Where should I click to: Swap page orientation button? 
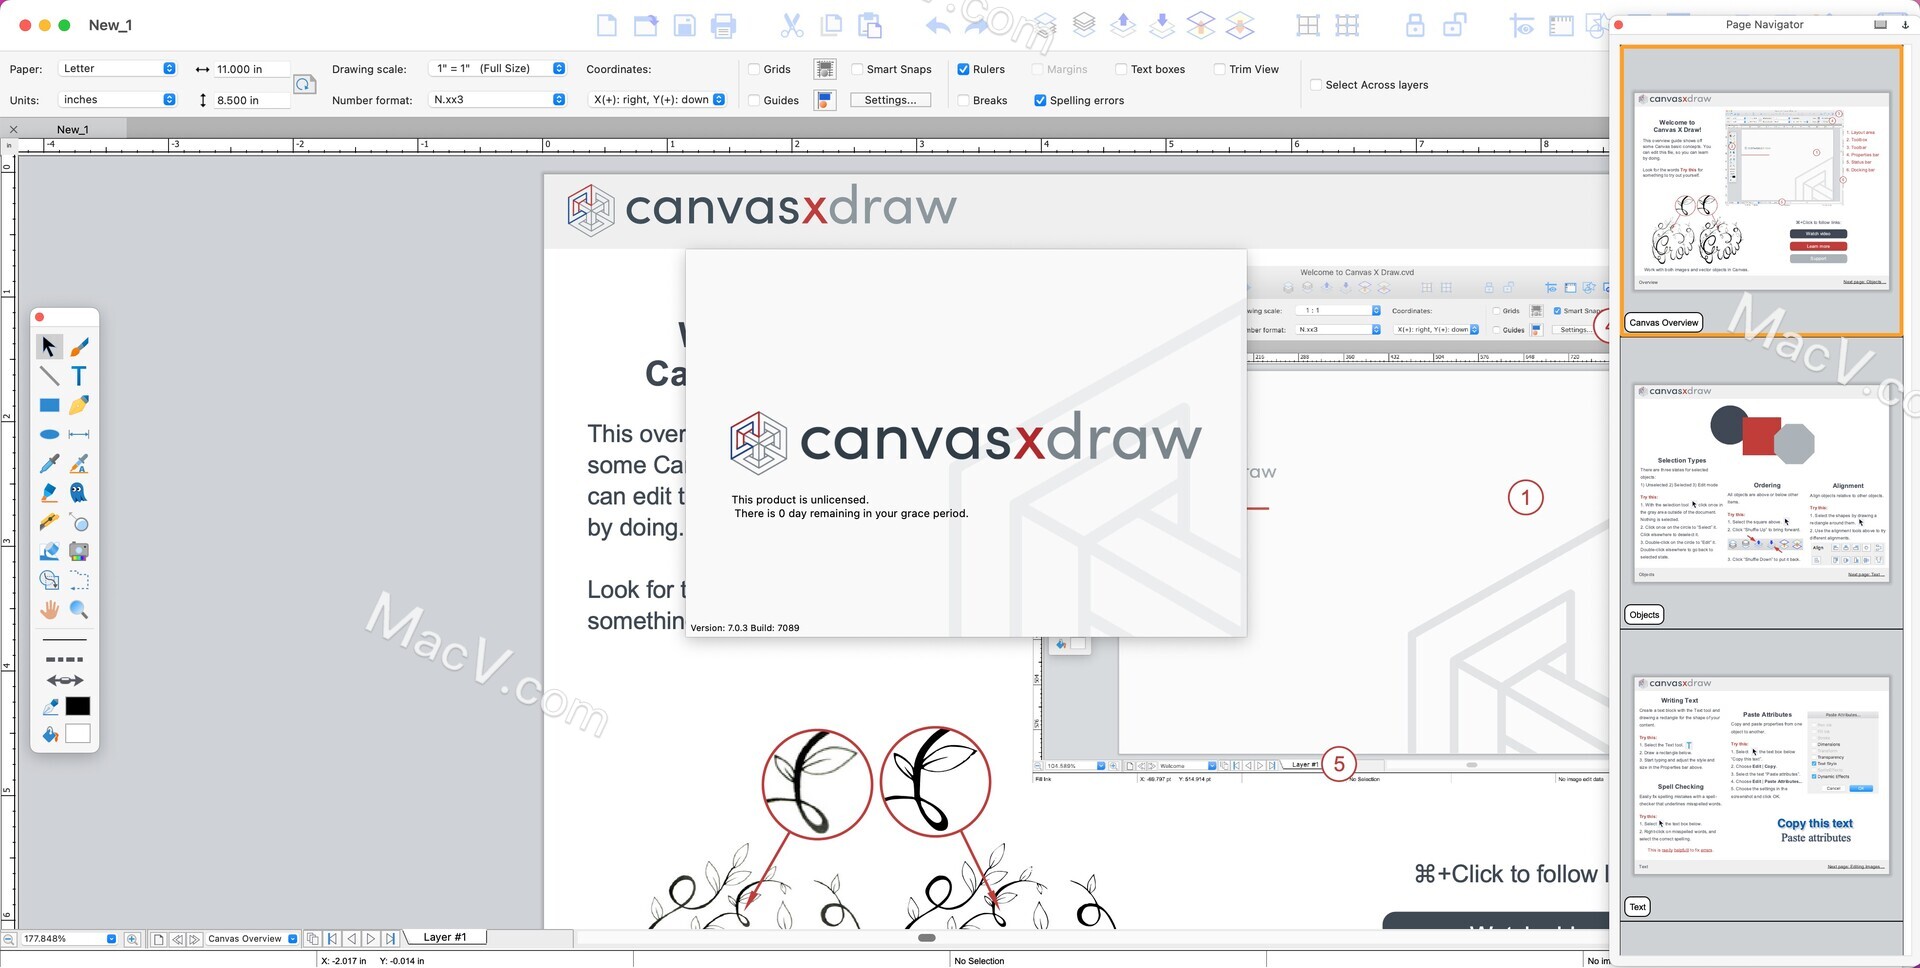point(304,85)
